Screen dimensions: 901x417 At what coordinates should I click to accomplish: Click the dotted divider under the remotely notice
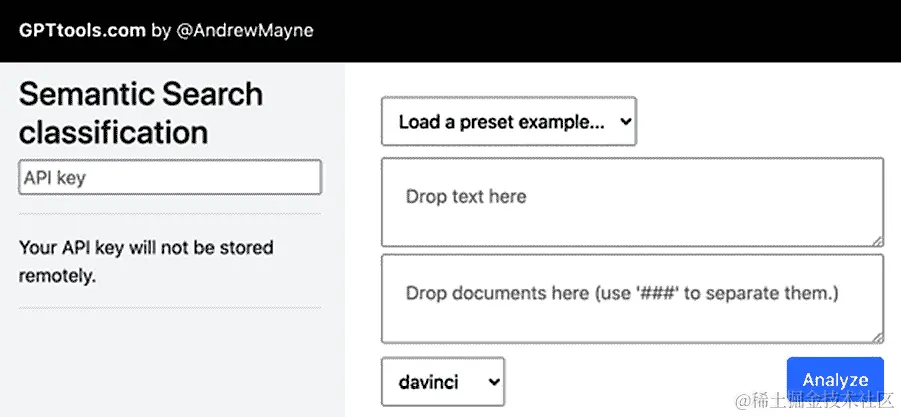170,308
